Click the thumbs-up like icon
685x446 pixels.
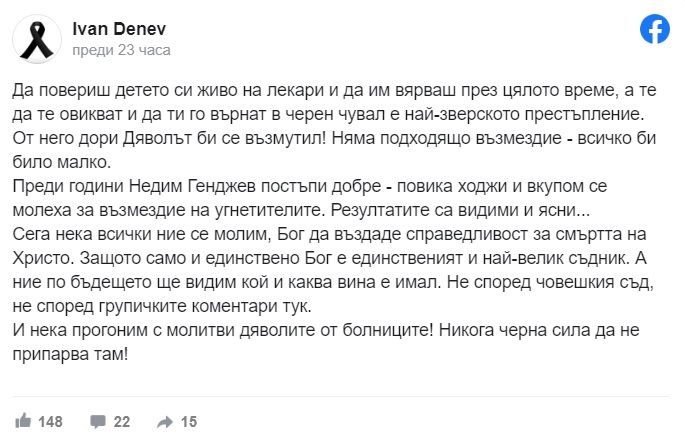point(23,421)
